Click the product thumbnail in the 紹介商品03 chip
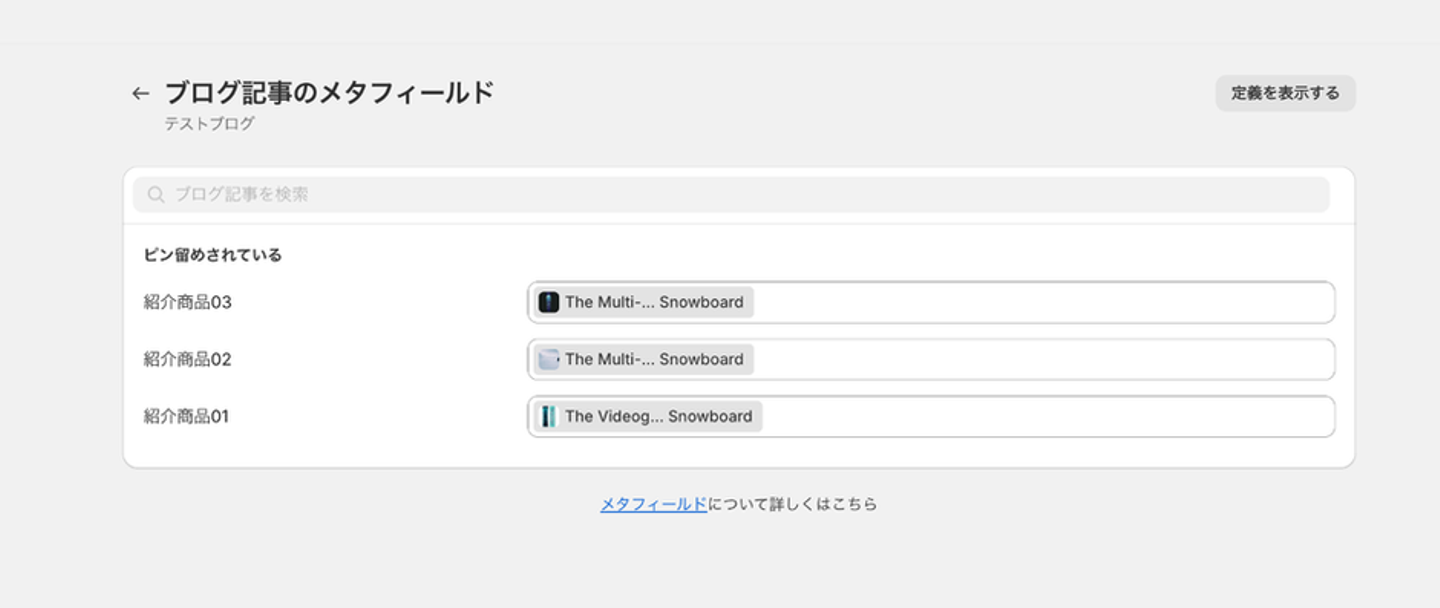Screen dimensions: 1440x608 549,302
